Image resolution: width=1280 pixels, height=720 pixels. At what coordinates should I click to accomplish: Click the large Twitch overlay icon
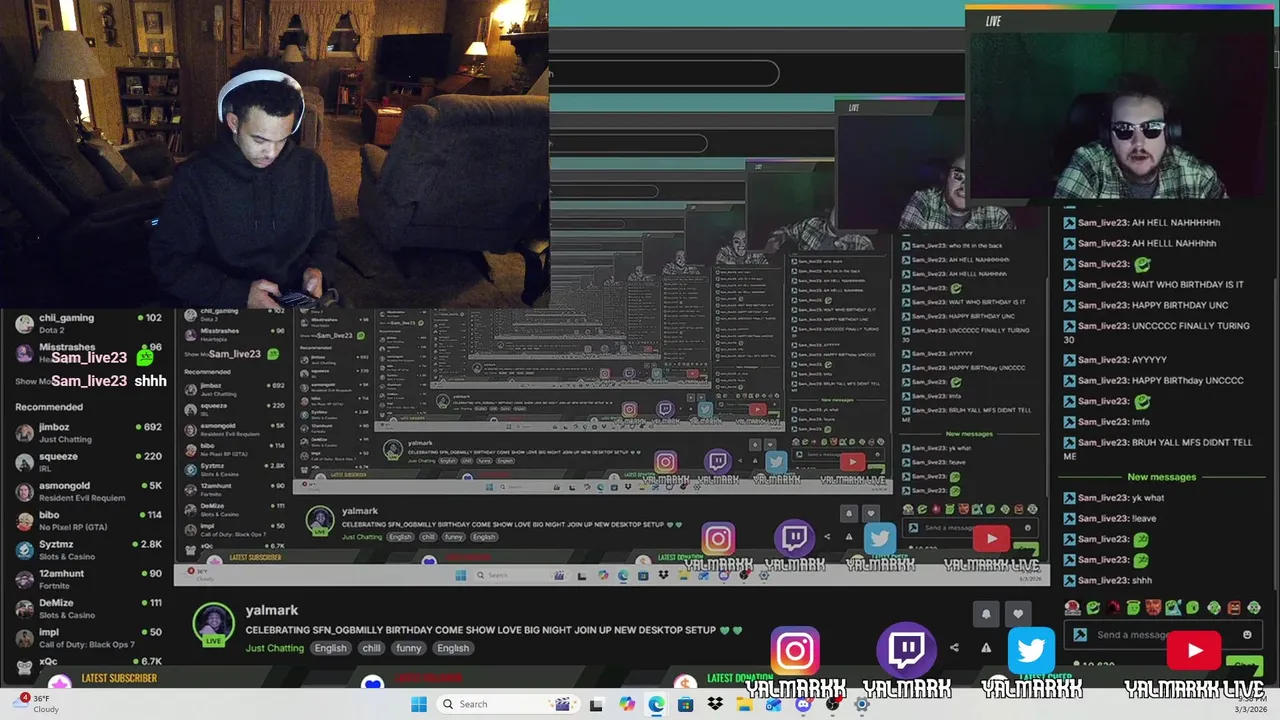coord(906,651)
